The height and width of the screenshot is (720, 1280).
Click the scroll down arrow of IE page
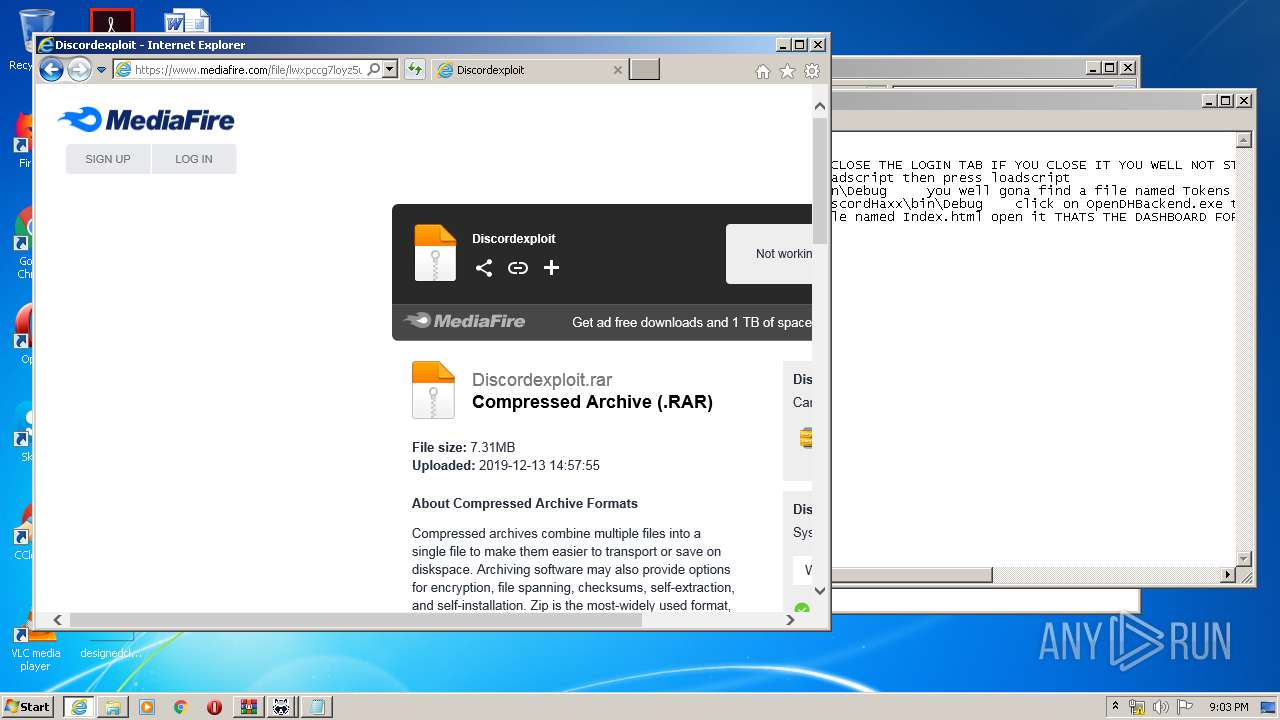pyautogui.click(x=820, y=591)
